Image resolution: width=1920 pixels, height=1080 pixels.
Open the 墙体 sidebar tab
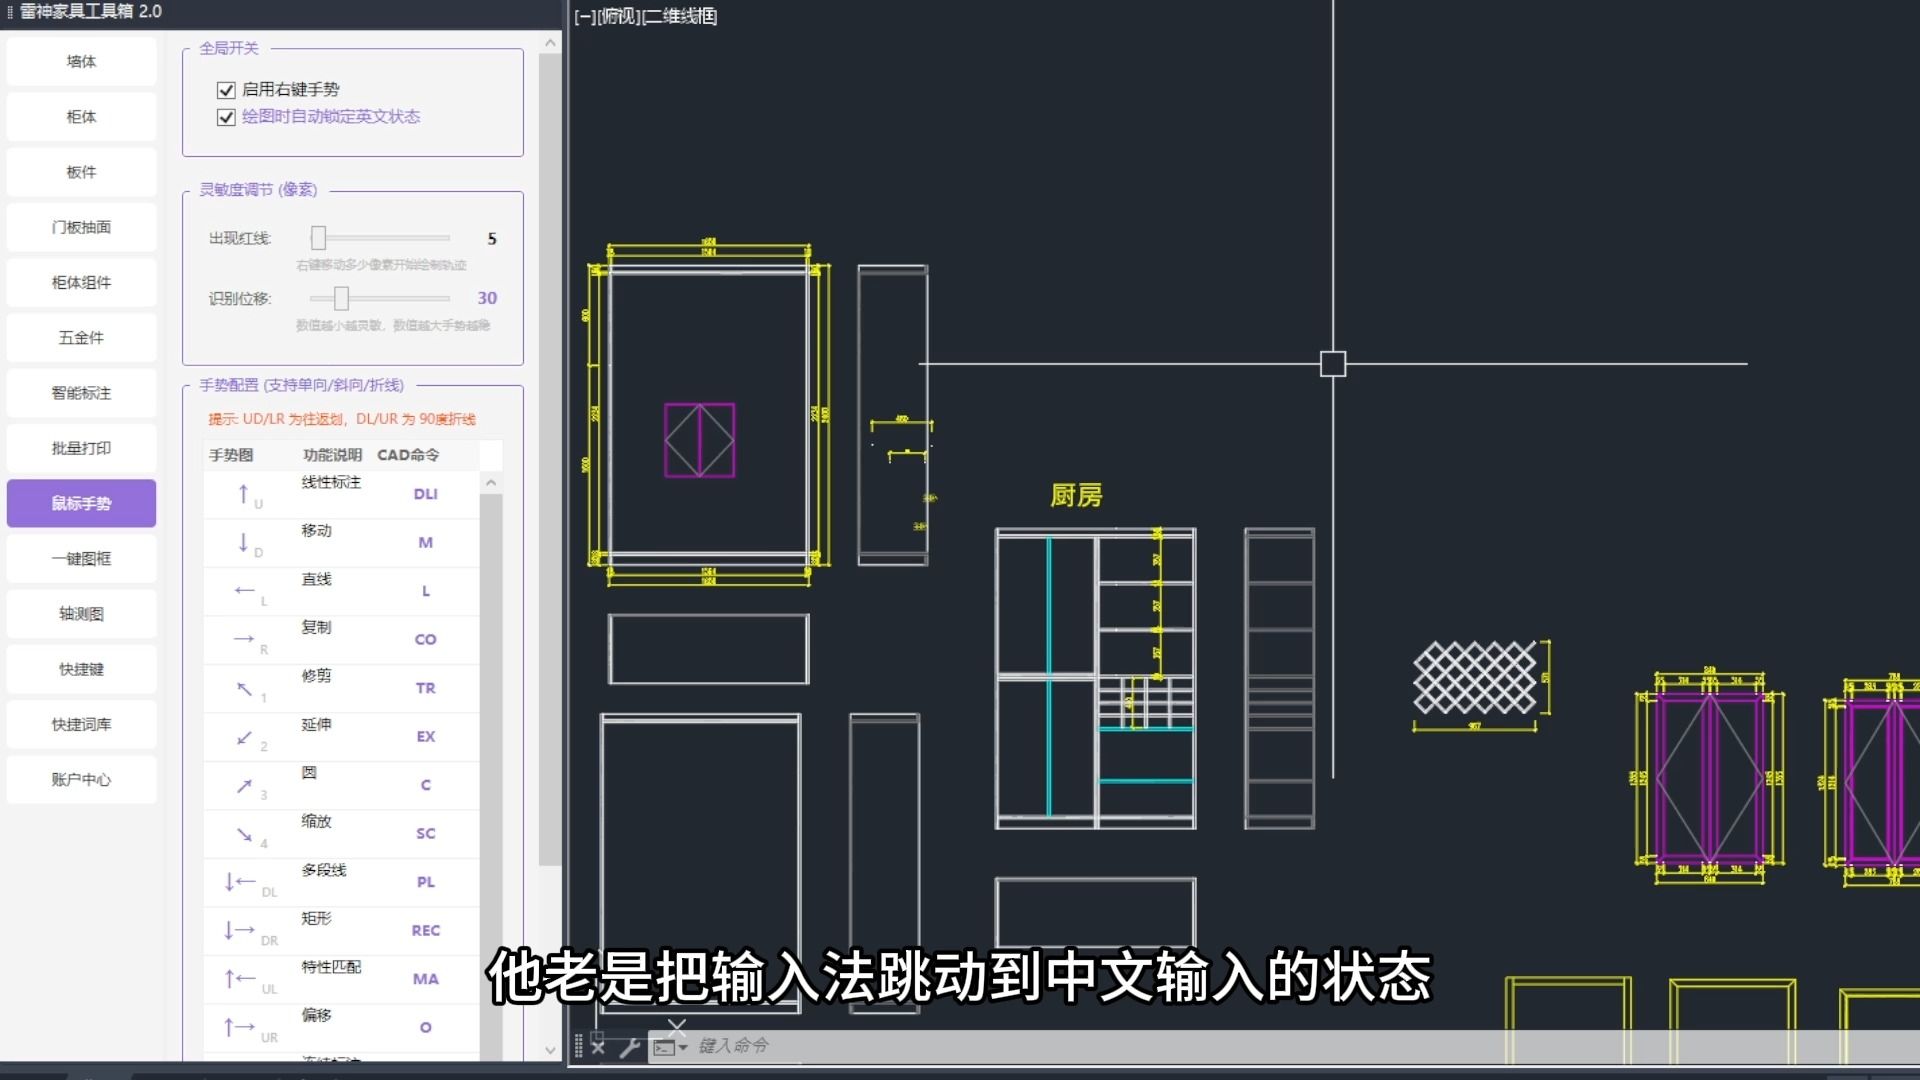click(81, 62)
